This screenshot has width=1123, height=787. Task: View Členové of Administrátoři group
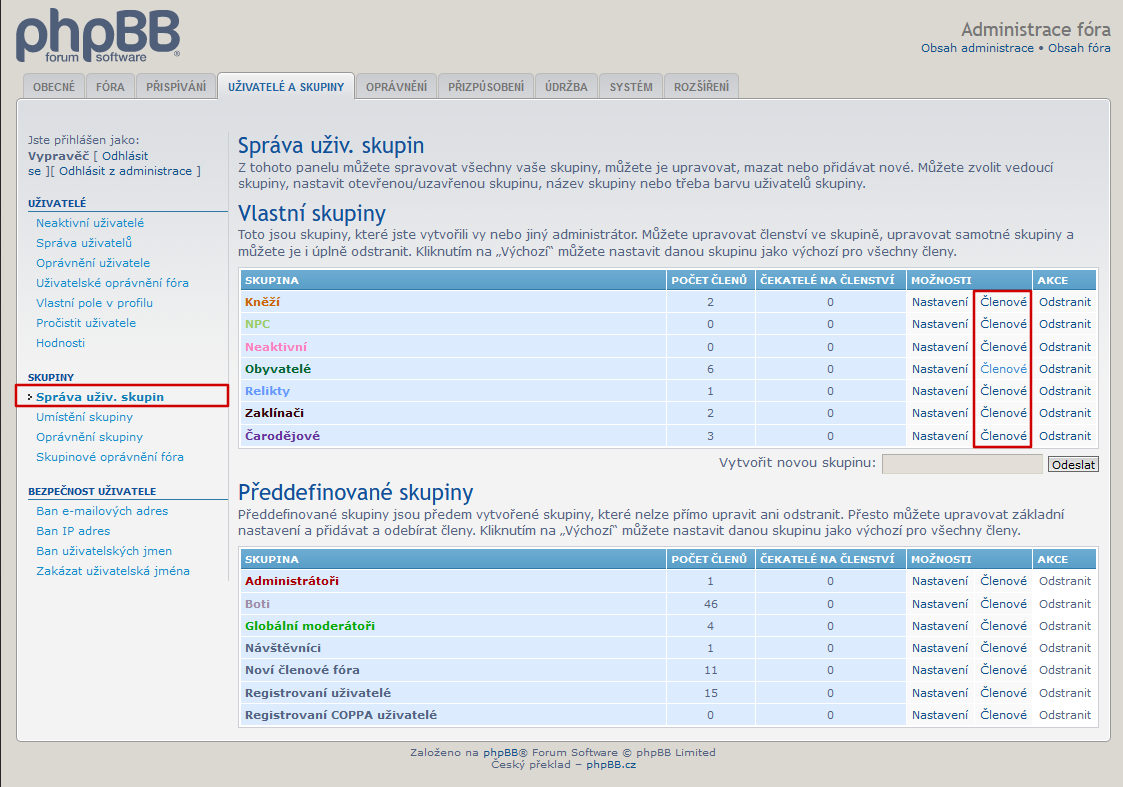click(x=1003, y=581)
